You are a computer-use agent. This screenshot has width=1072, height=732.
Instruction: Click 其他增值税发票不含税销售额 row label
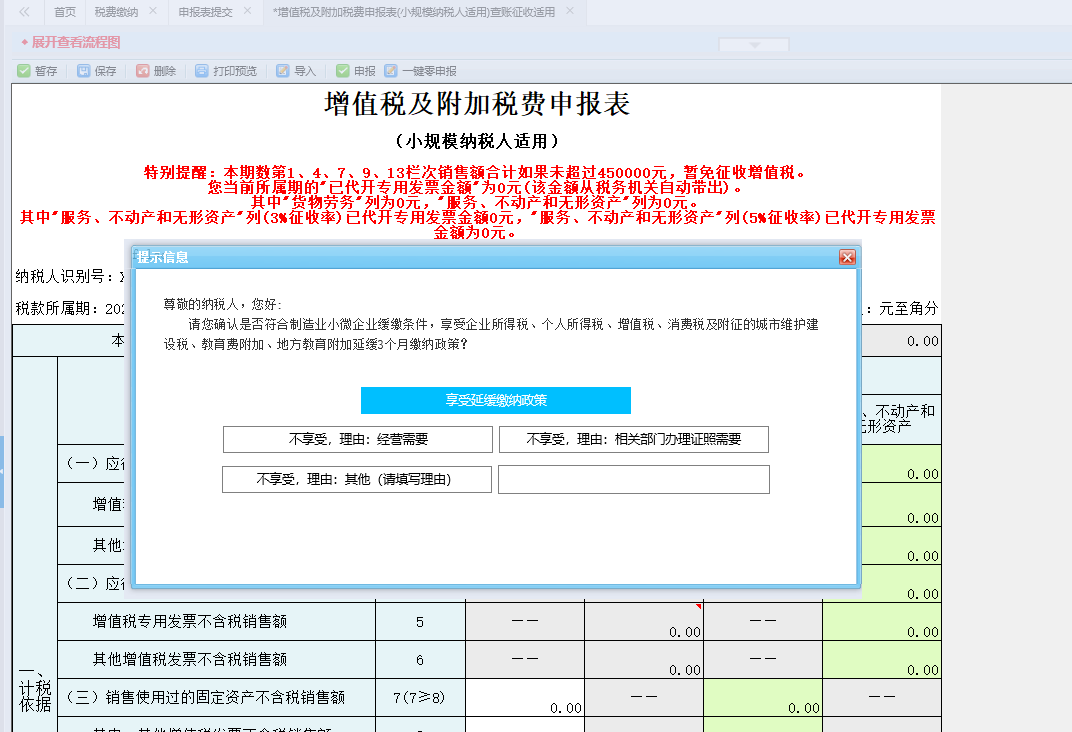(x=189, y=660)
